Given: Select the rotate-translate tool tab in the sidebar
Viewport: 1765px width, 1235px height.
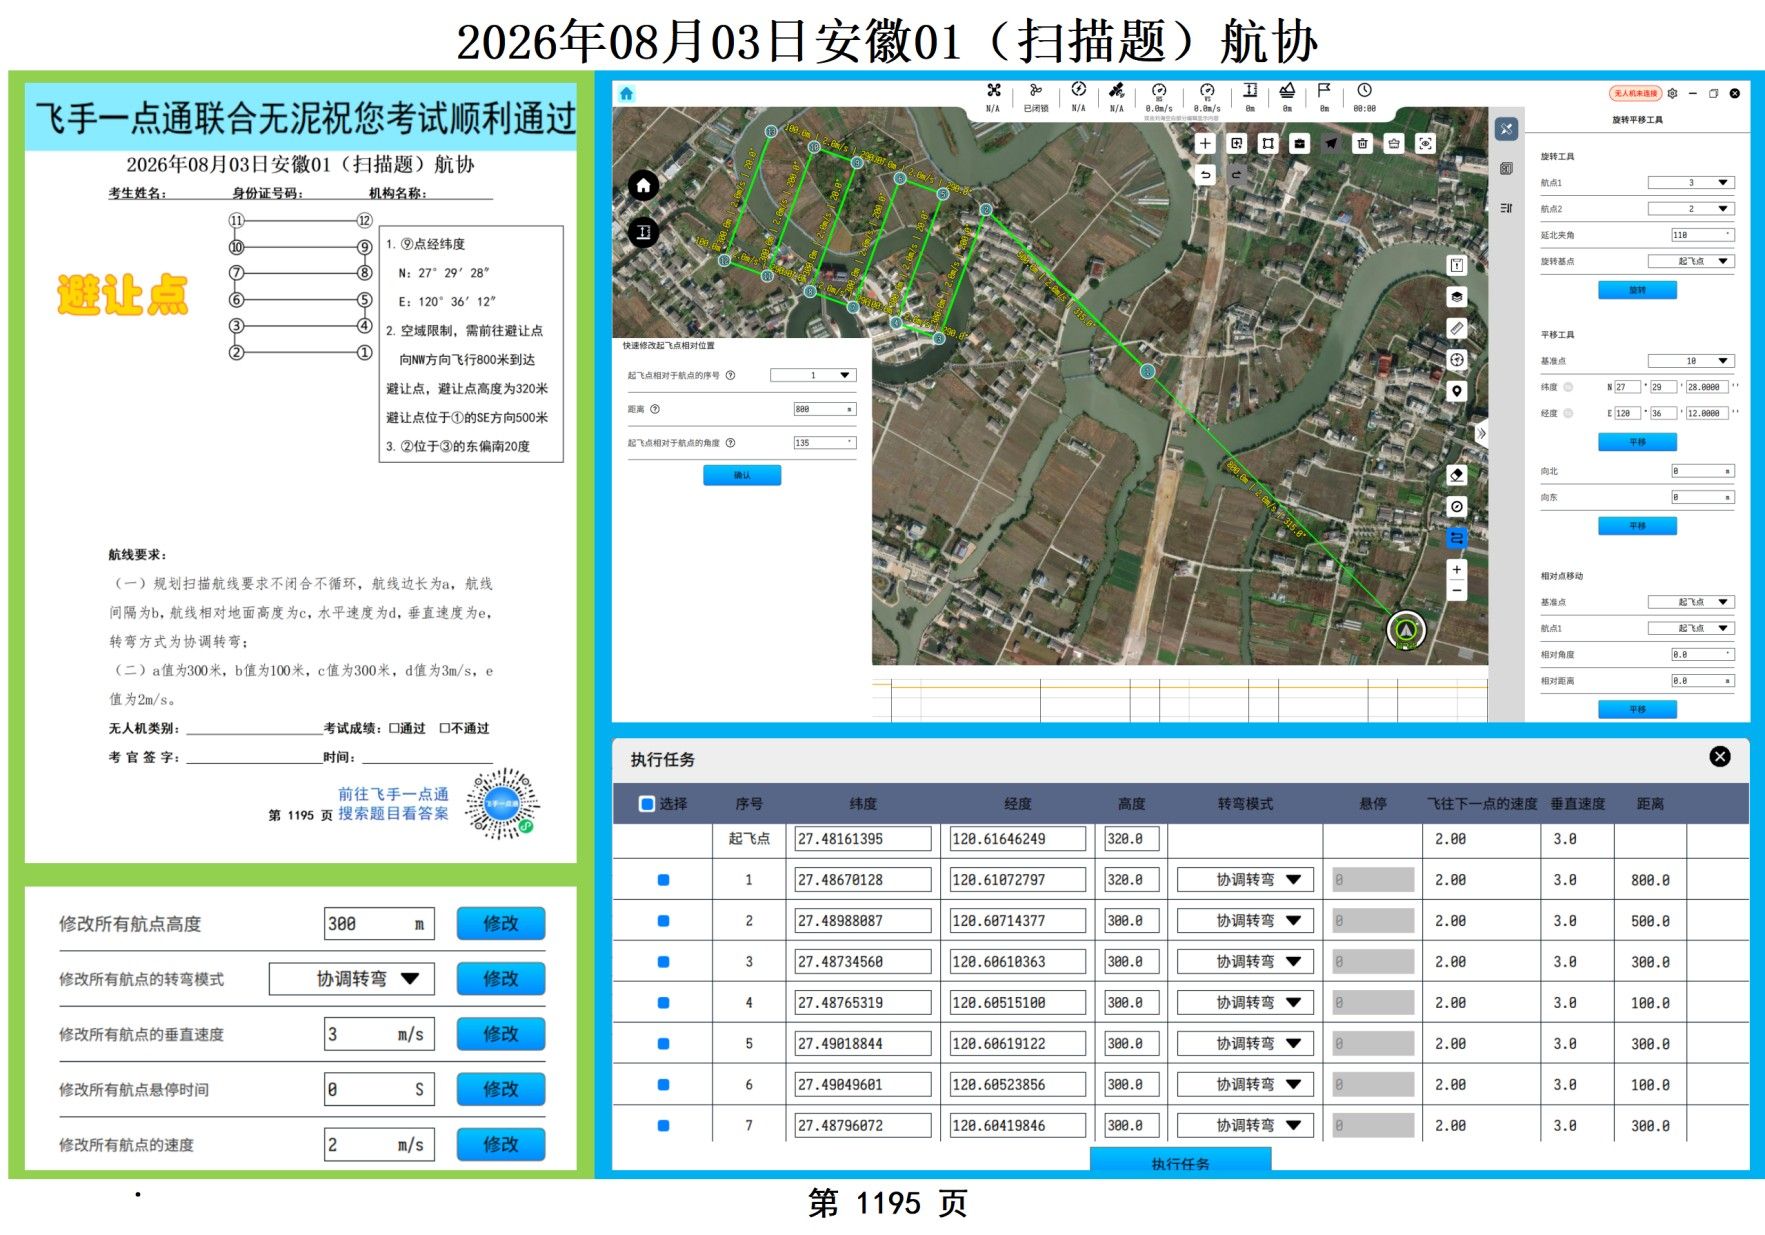Looking at the screenshot, I should [1506, 129].
